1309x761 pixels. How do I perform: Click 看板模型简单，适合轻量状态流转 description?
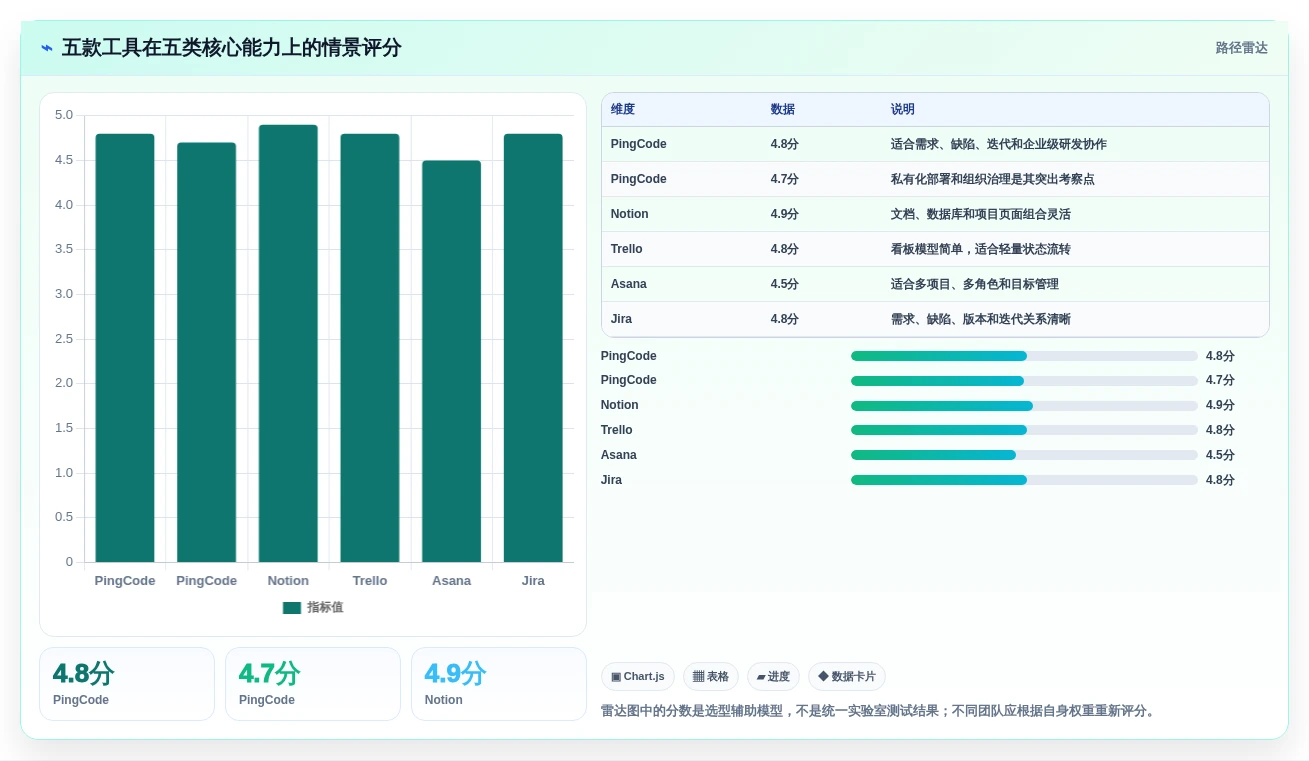[x=981, y=249]
